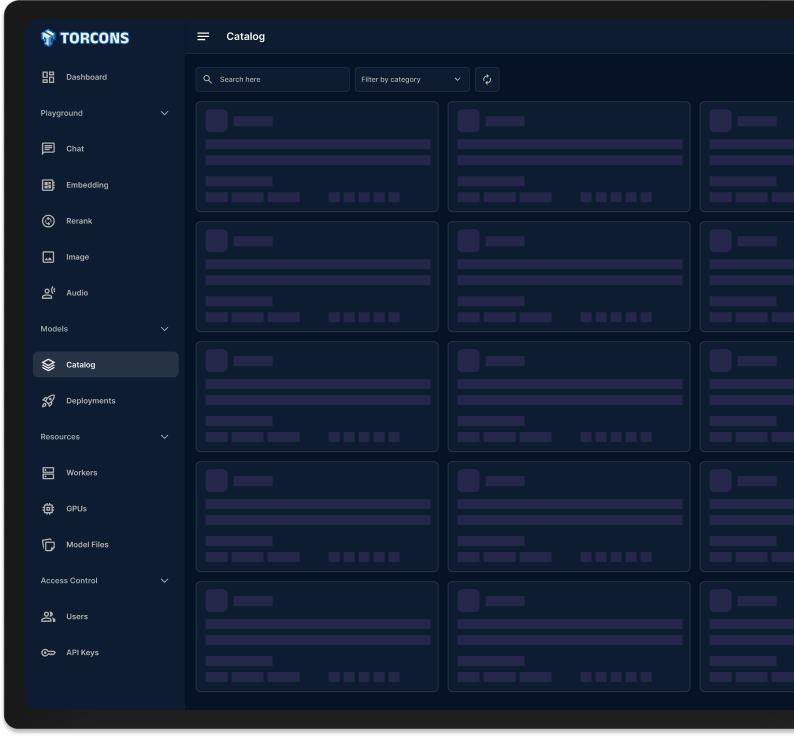Open Audio using its voice icon

[x=48, y=293]
